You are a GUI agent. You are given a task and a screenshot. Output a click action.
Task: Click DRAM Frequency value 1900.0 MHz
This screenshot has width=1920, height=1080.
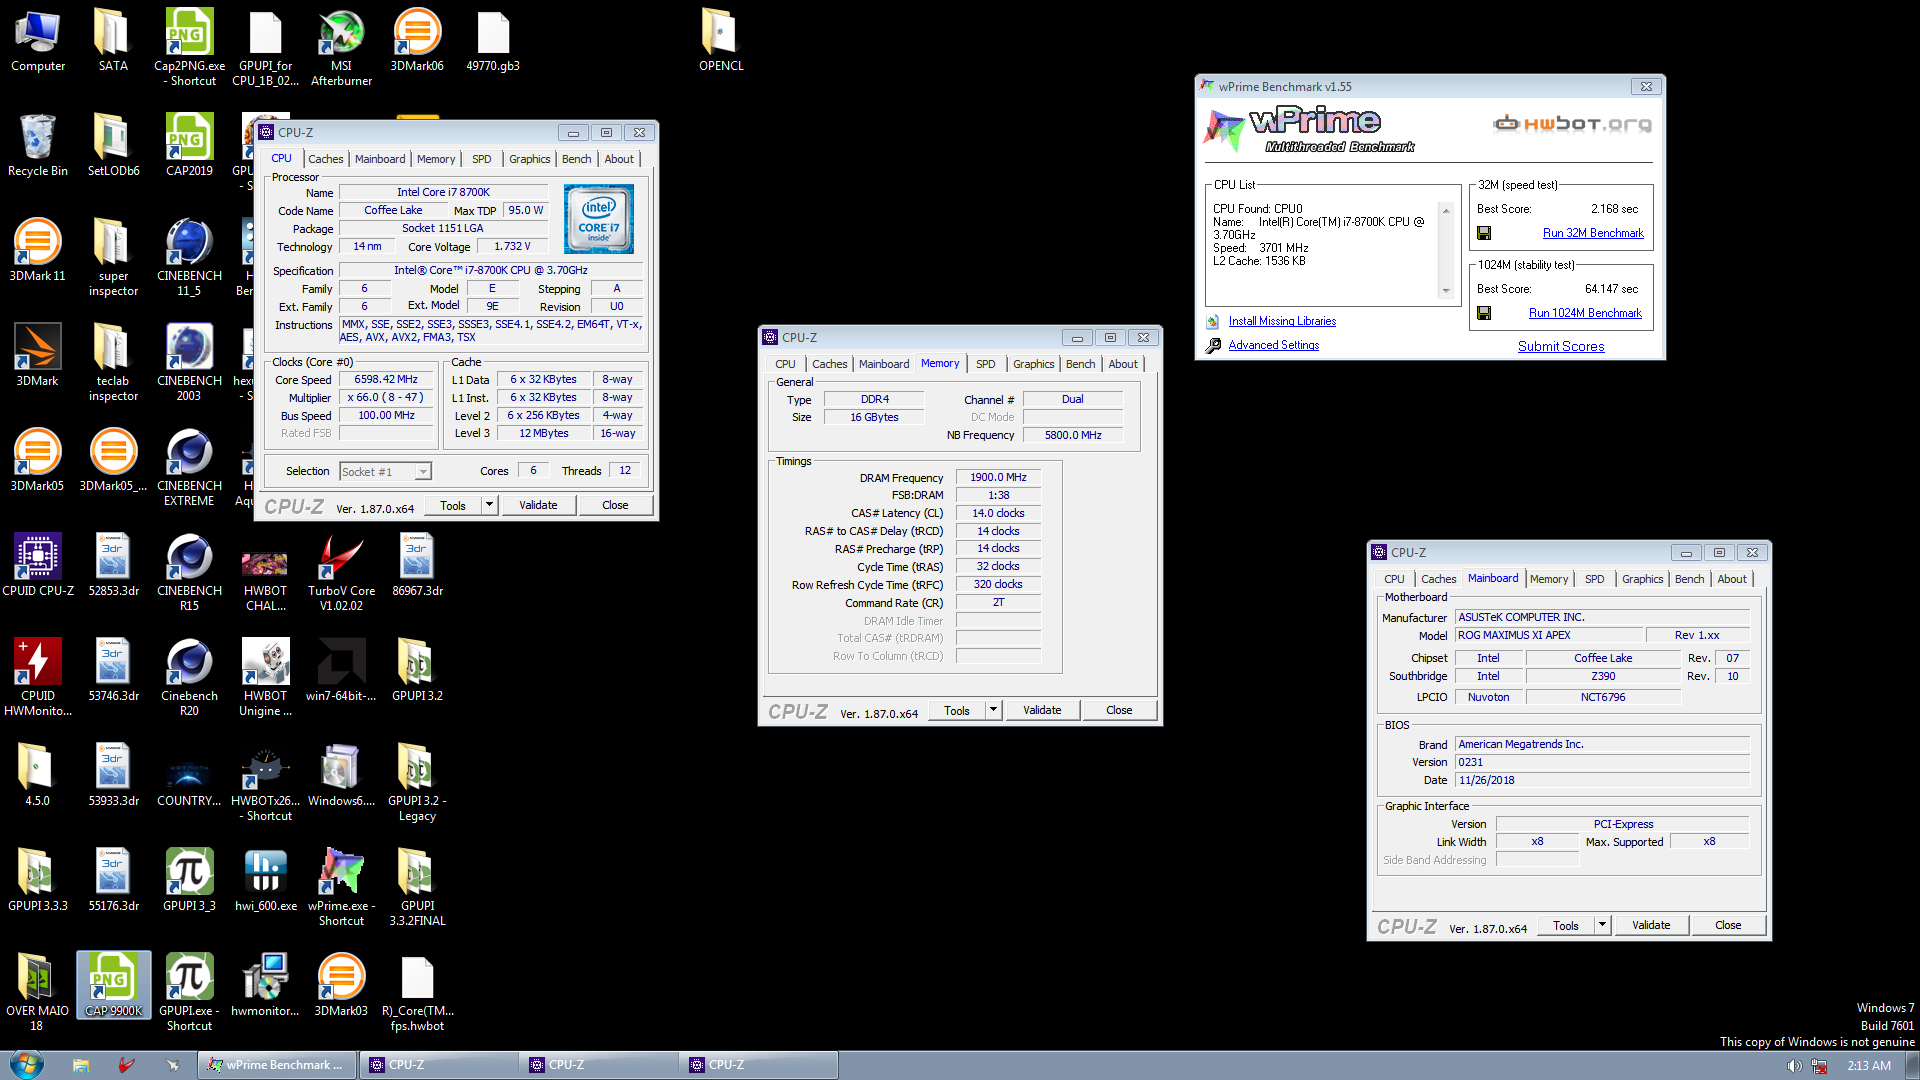pos(998,478)
